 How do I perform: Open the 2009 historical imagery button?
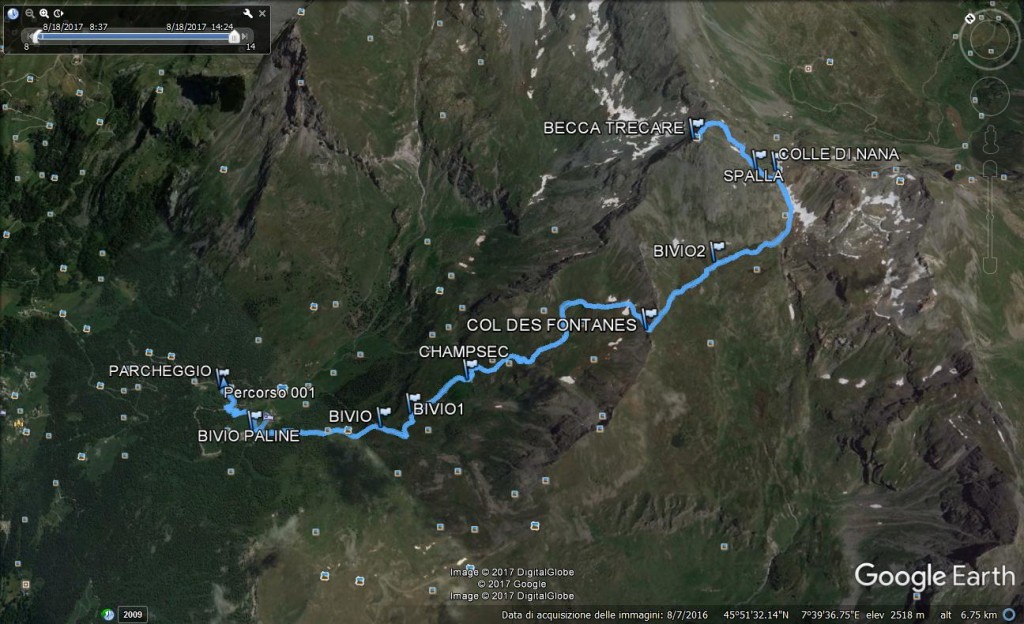point(133,614)
